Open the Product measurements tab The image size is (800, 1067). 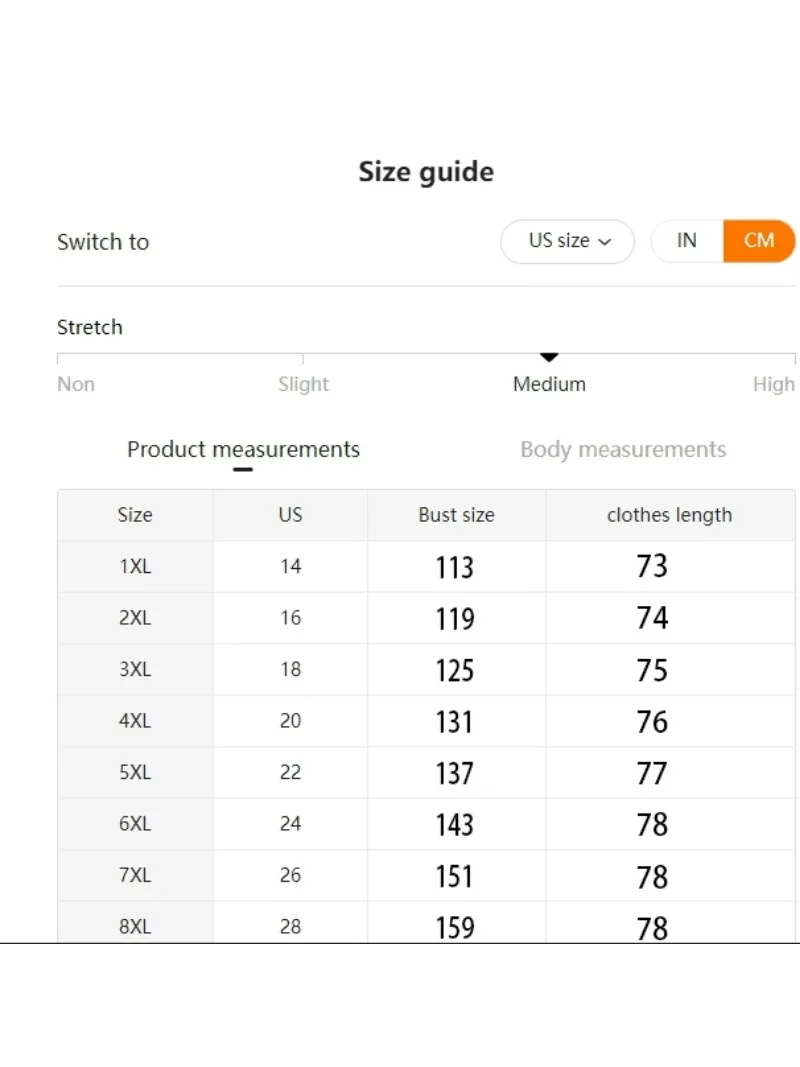[x=243, y=449]
